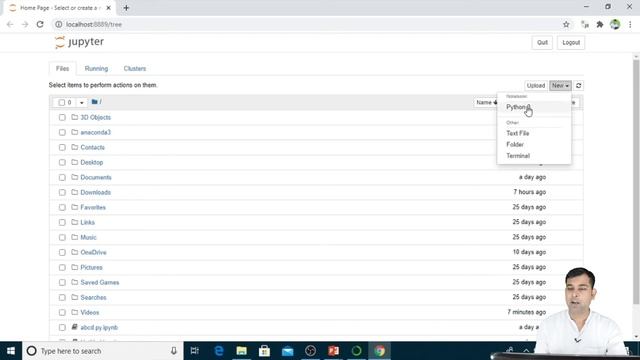The image size is (640, 360).
Task: Click the Upload button
Action: pos(536,86)
